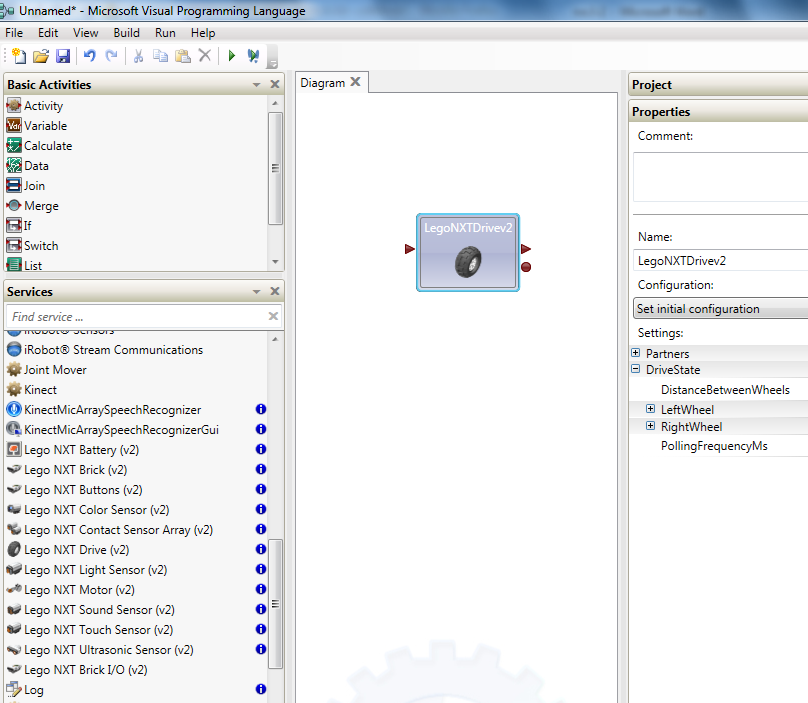Show info for Lego NXT Motor (v2)
This screenshot has width=808, height=703.
(261, 589)
